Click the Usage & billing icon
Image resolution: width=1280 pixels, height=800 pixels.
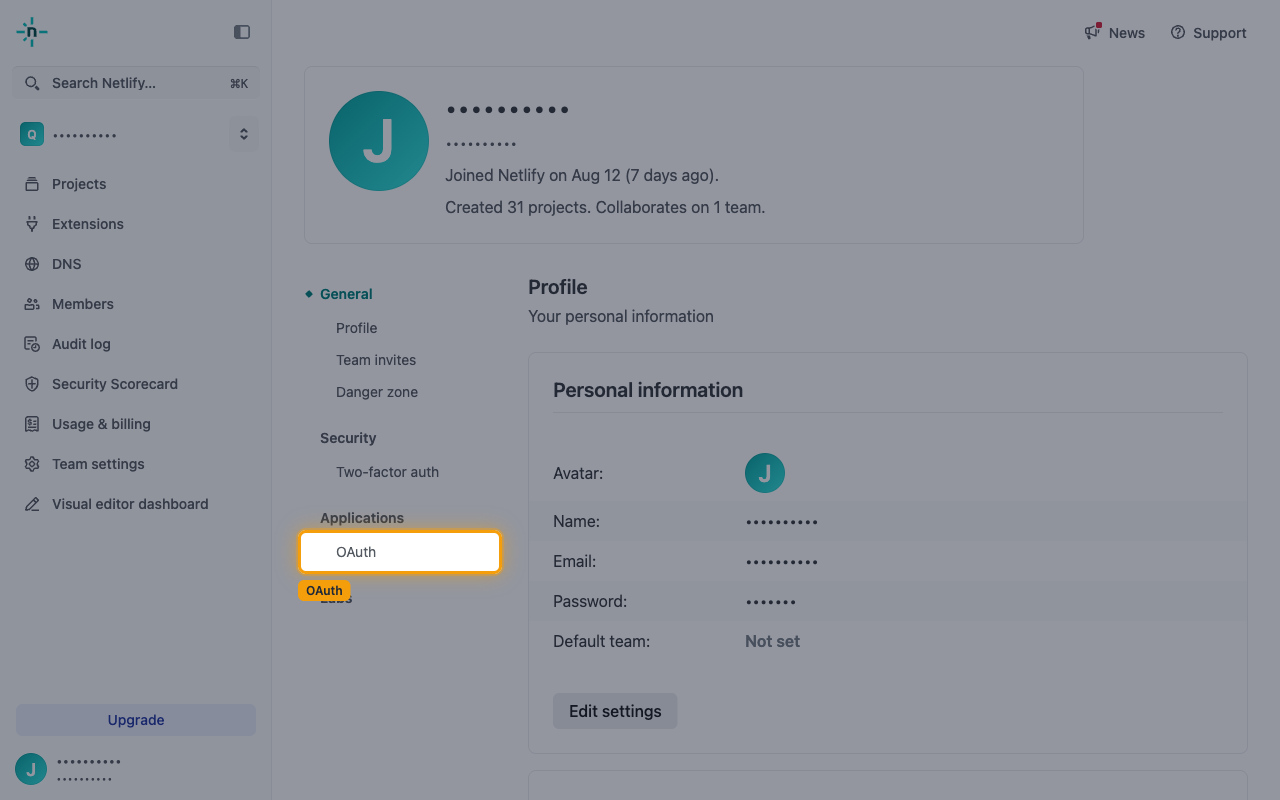(x=32, y=424)
